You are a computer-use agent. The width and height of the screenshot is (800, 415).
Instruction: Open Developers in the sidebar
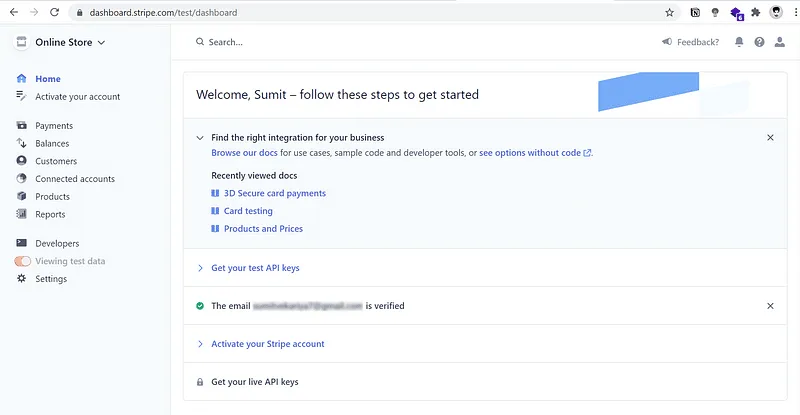click(x=57, y=243)
